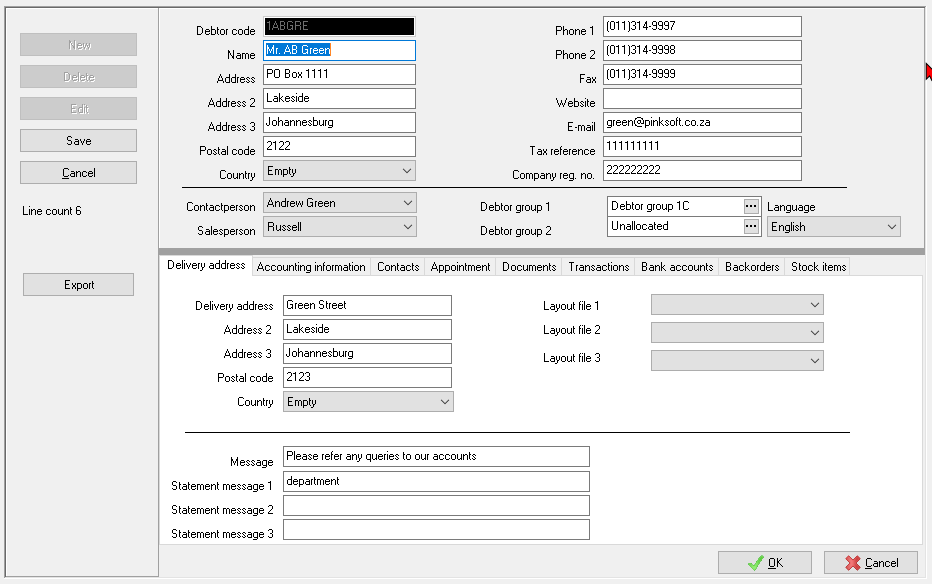Click the Tax reference field
The height and width of the screenshot is (584, 932).
coord(702,146)
